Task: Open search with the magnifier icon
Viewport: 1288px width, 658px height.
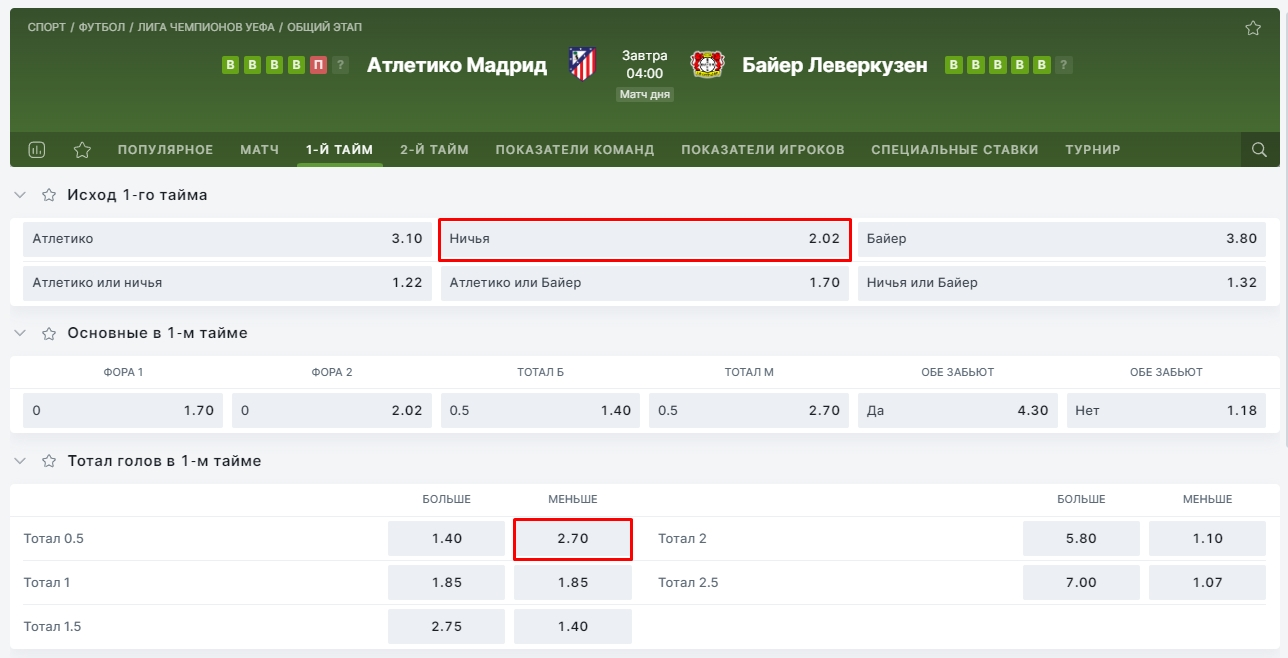Action: (x=1259, y=150)
